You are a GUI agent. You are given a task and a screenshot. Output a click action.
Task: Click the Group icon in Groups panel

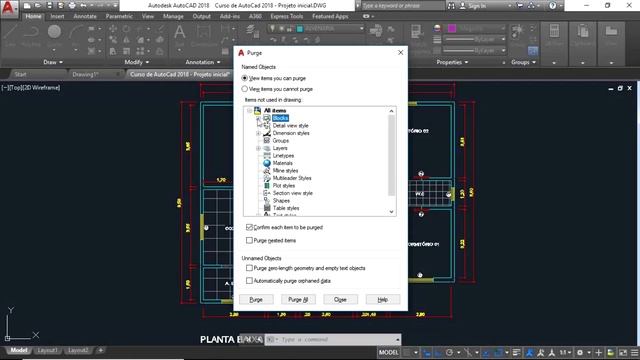[518, 31]
